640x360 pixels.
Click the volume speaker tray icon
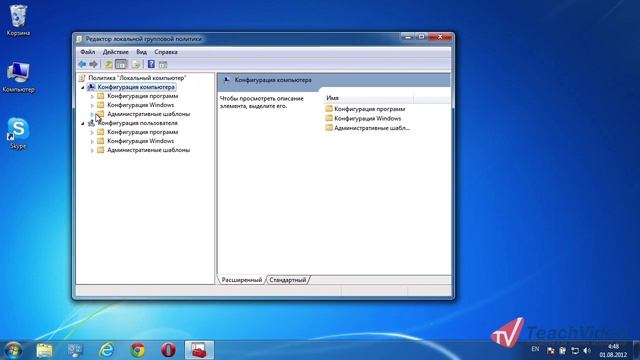587,351
